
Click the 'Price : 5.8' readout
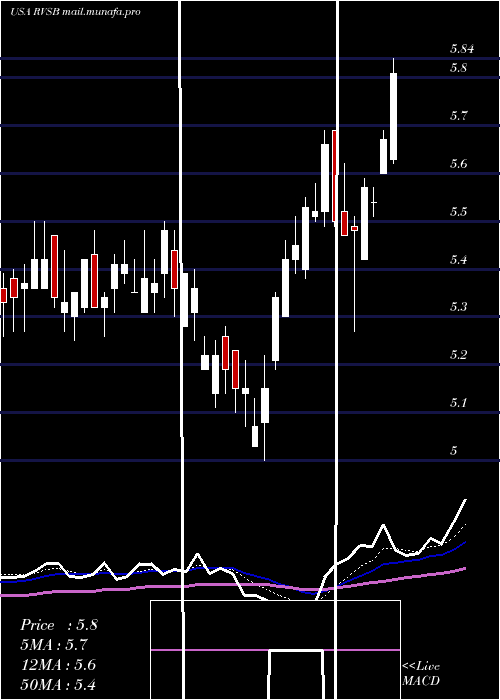click(59, 625)
